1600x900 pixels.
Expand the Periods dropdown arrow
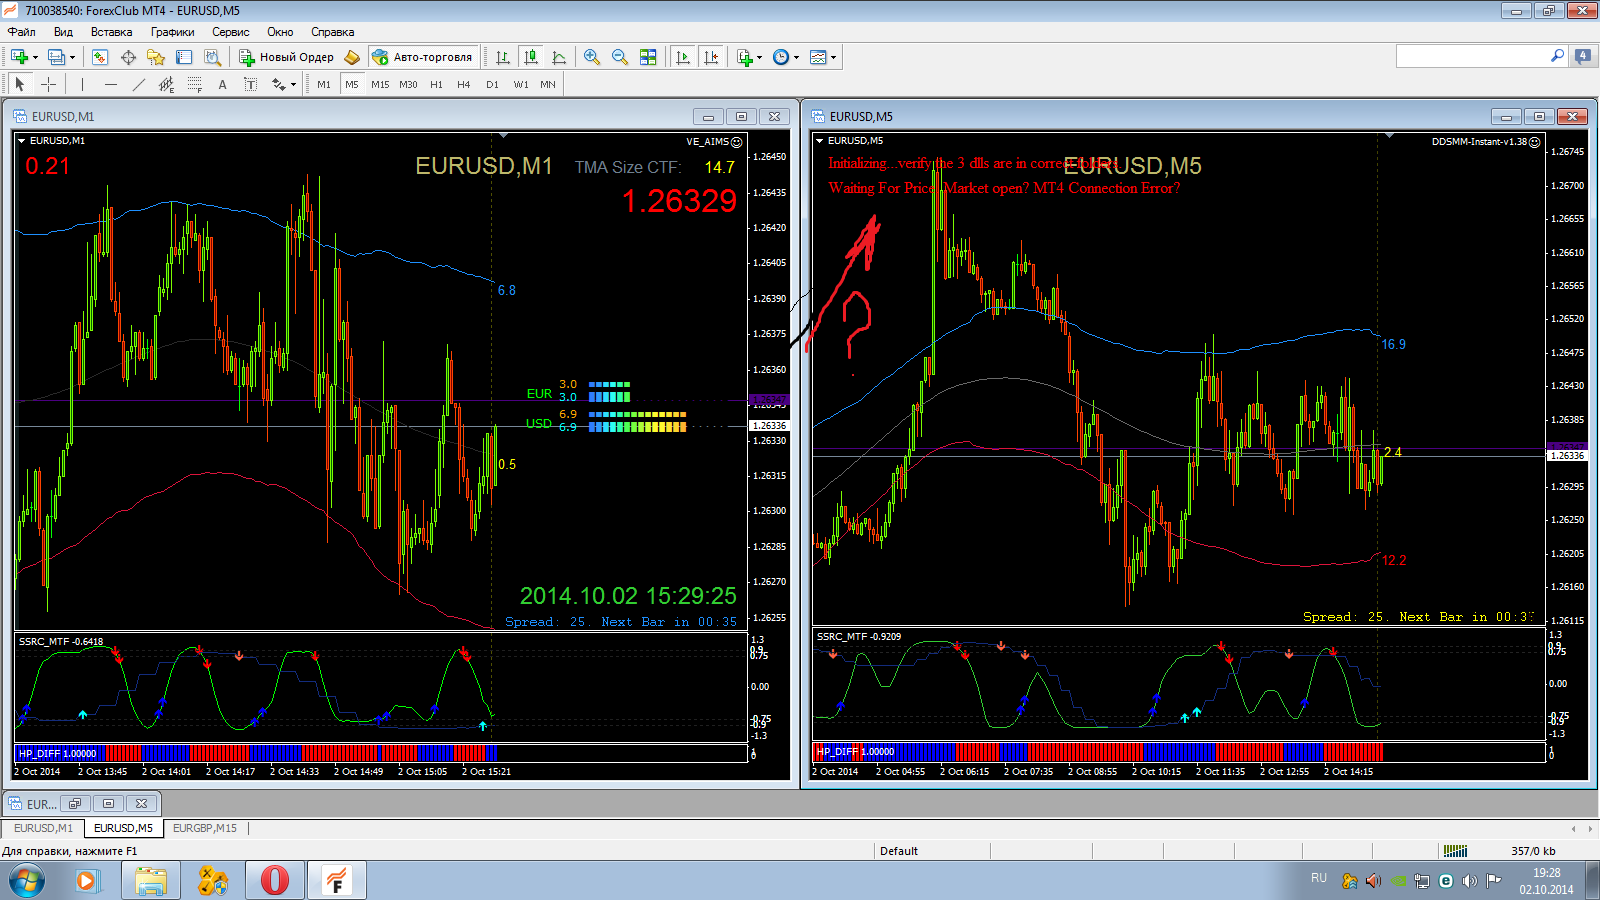pyautogui.click(x=797, y=57)
